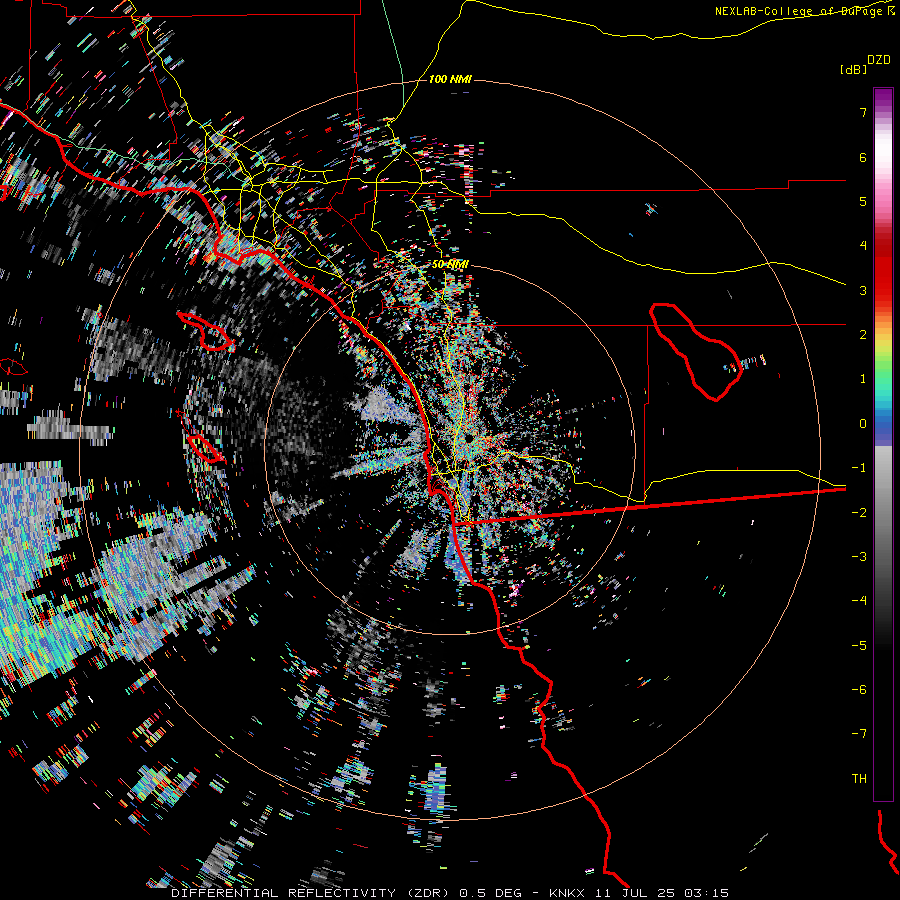Click the 03:15 timestamp
Image resolution: width=900 pixels, height=900 pixels.
(x=707, y=893)
